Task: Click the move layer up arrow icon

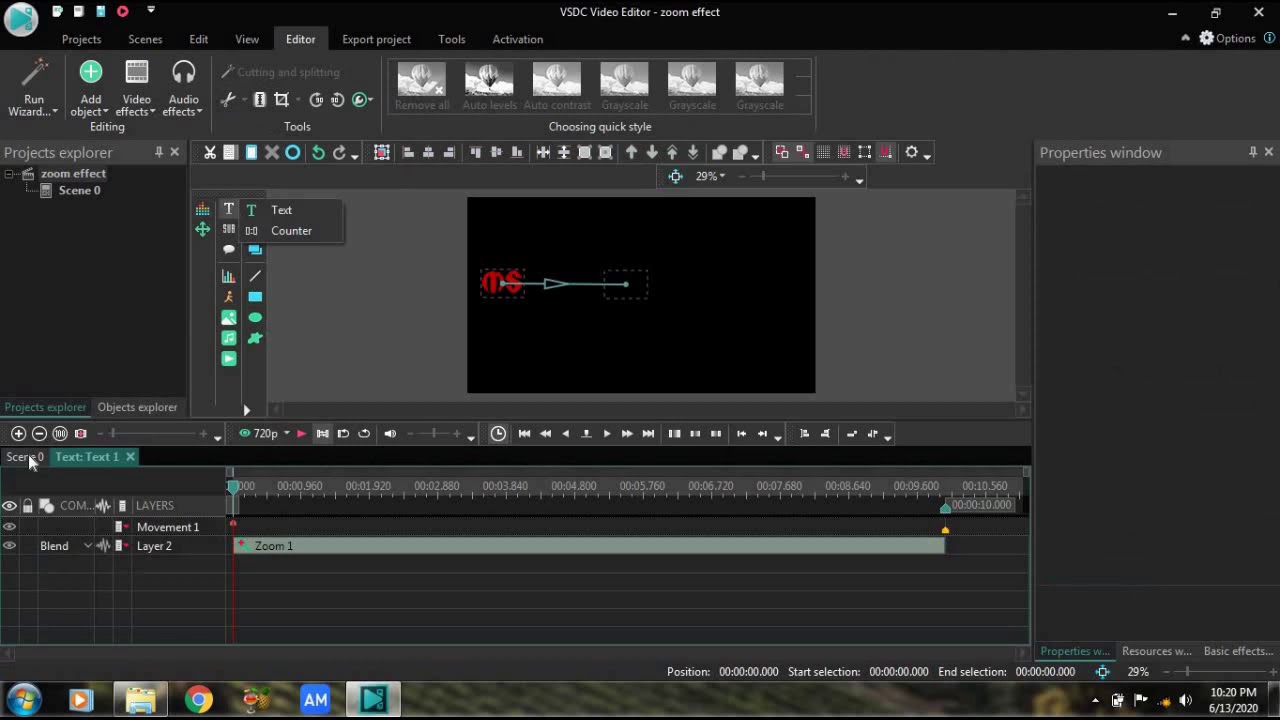Action: 631,152
